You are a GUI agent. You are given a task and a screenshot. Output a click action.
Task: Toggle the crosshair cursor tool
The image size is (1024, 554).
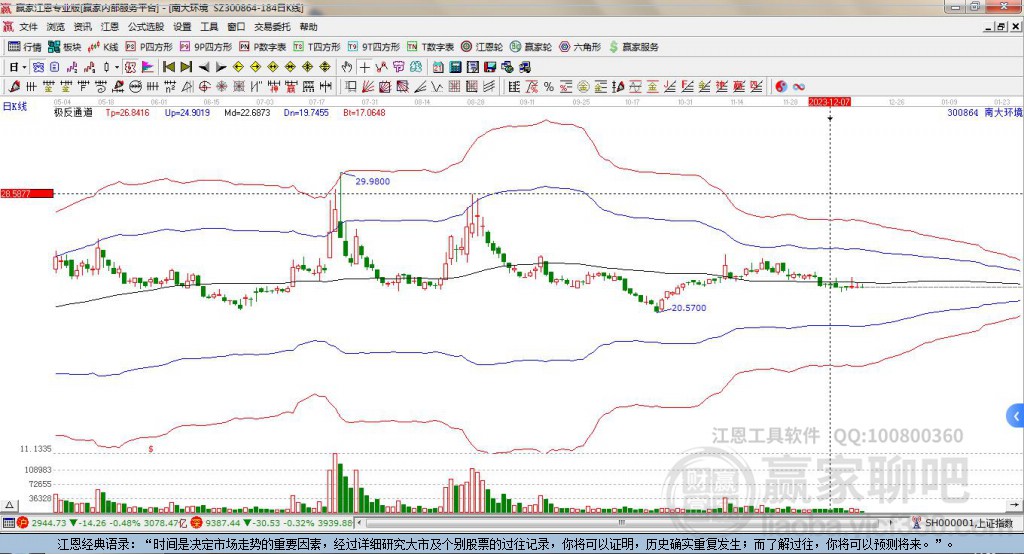[x=365, y=67]
